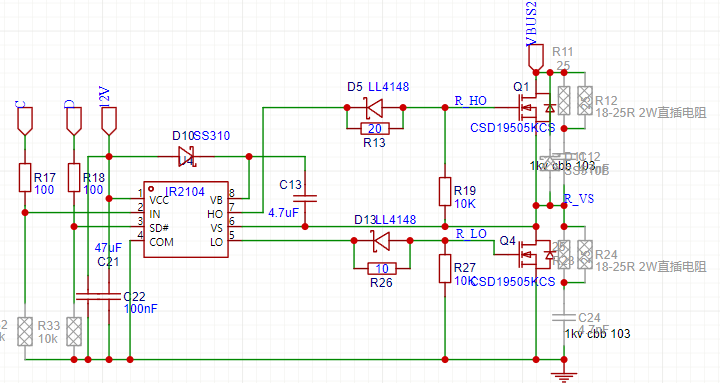Click the R27 designator text

tap(465, 268)
